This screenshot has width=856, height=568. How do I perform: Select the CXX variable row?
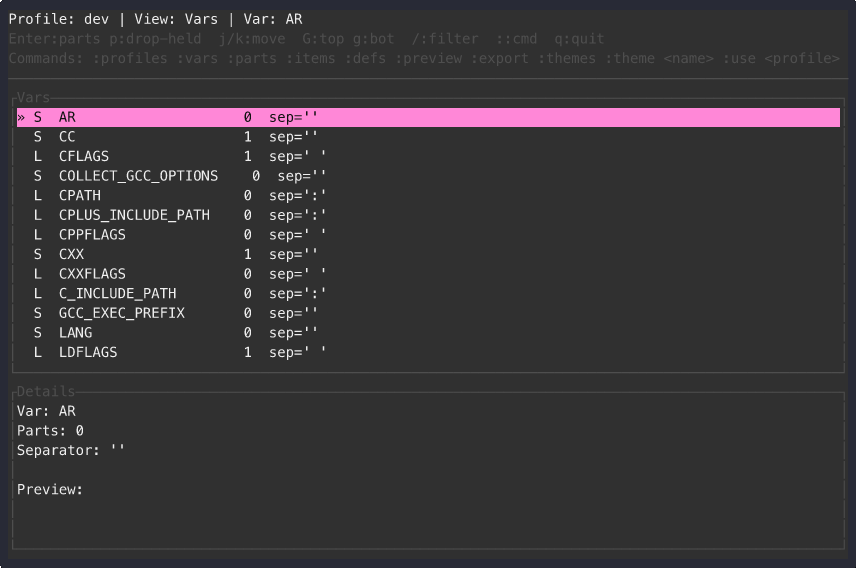[x=428, y=255]
